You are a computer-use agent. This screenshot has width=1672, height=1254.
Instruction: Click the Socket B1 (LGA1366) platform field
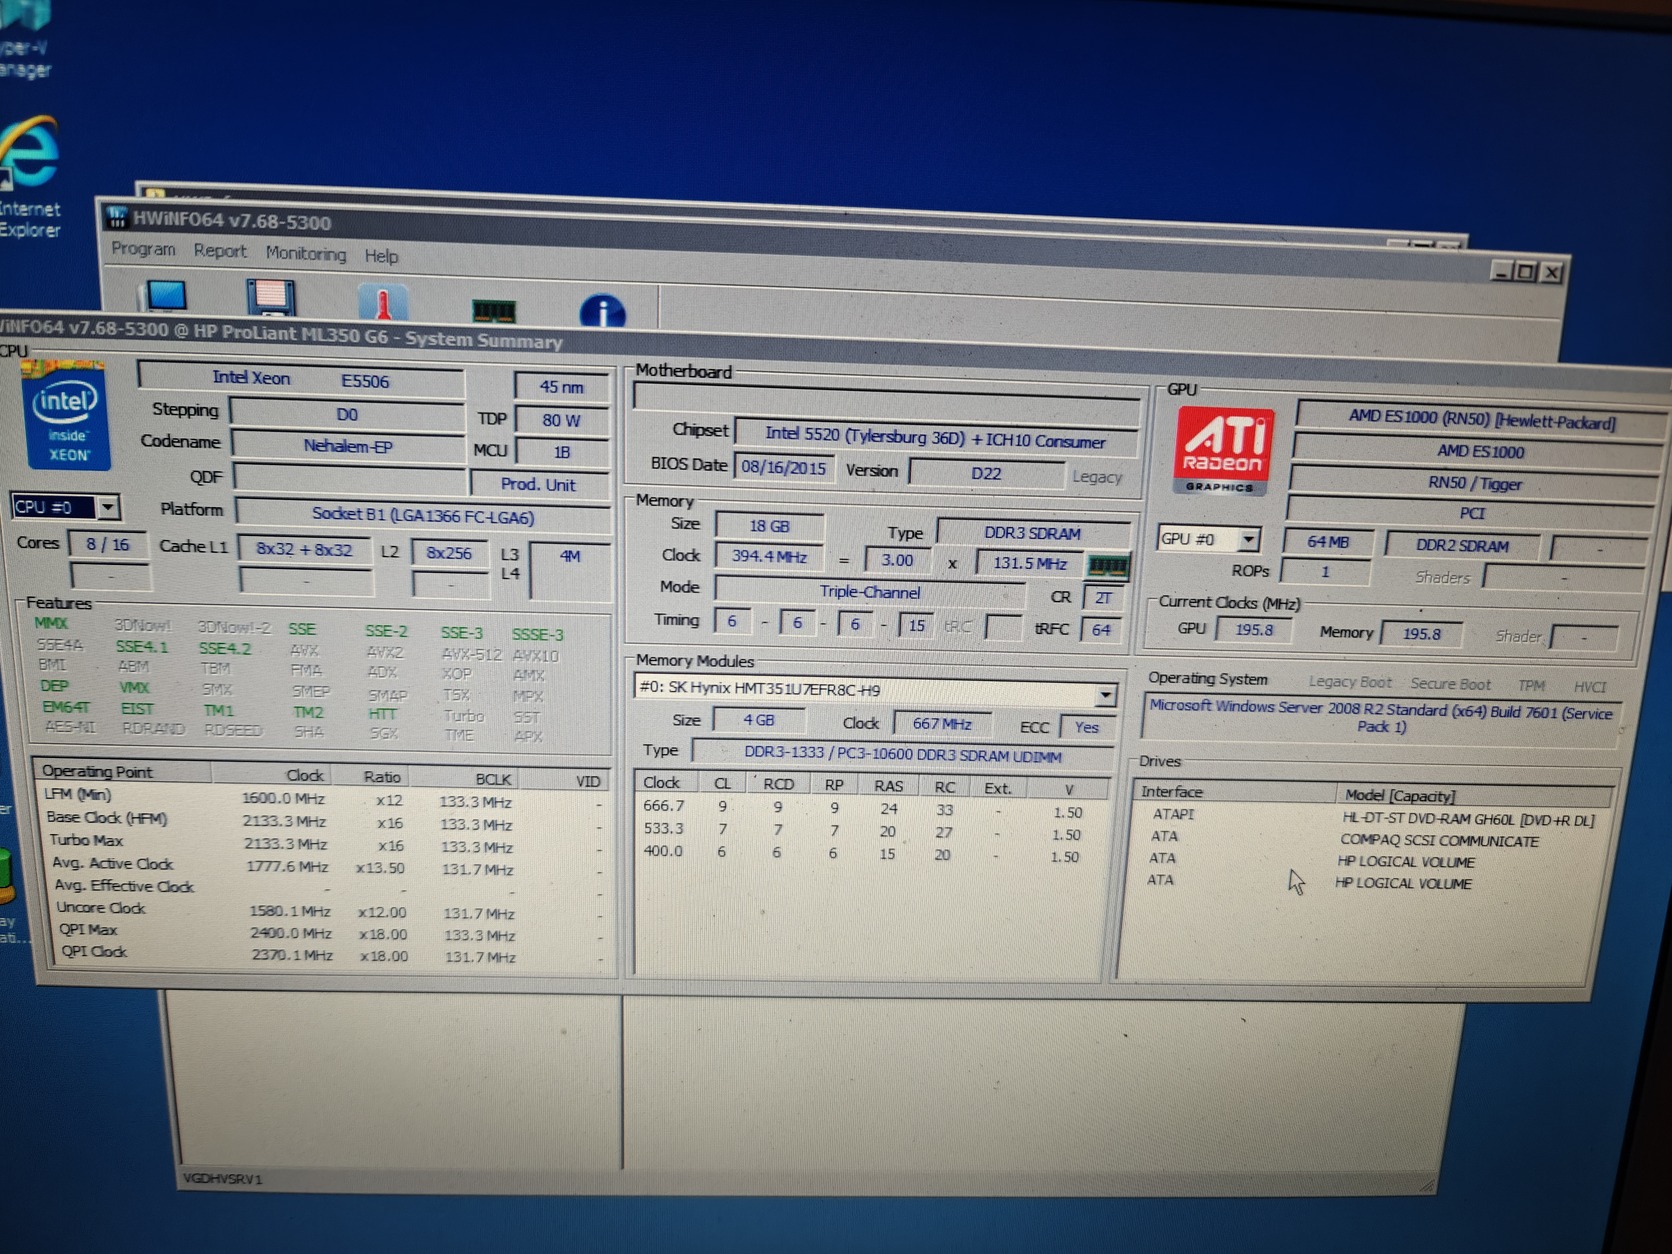422,516
